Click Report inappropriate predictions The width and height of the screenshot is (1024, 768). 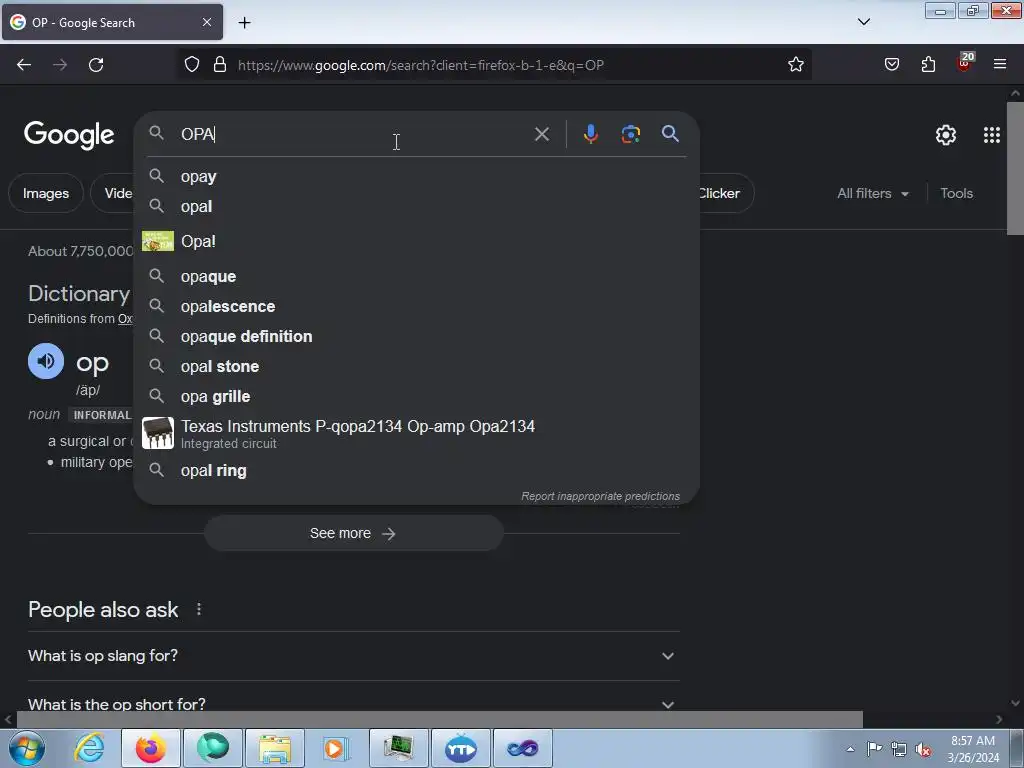(600, 496)
